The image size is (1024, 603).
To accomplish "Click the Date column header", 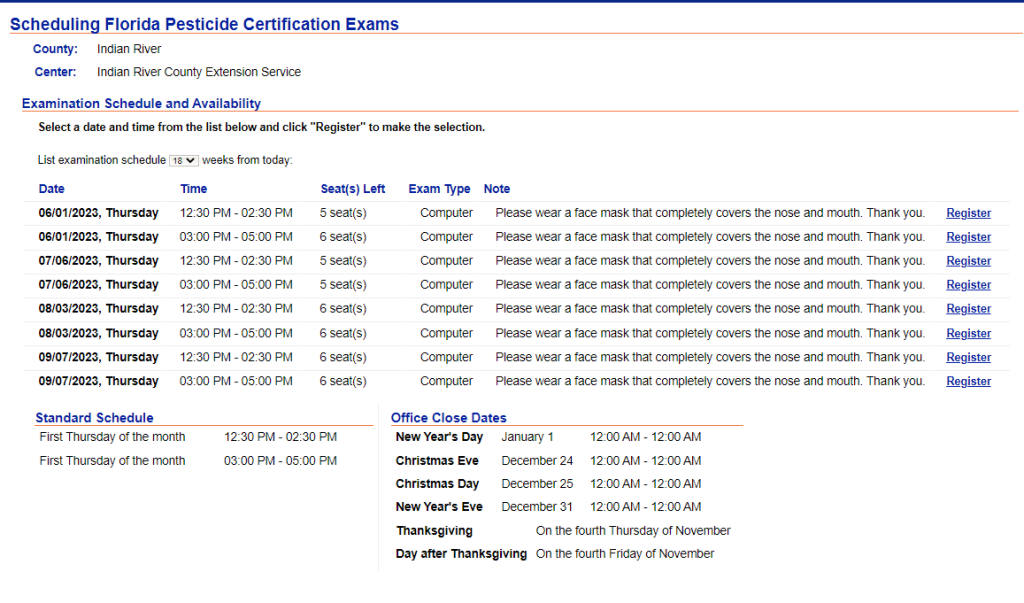I will (x=52, y=189).
